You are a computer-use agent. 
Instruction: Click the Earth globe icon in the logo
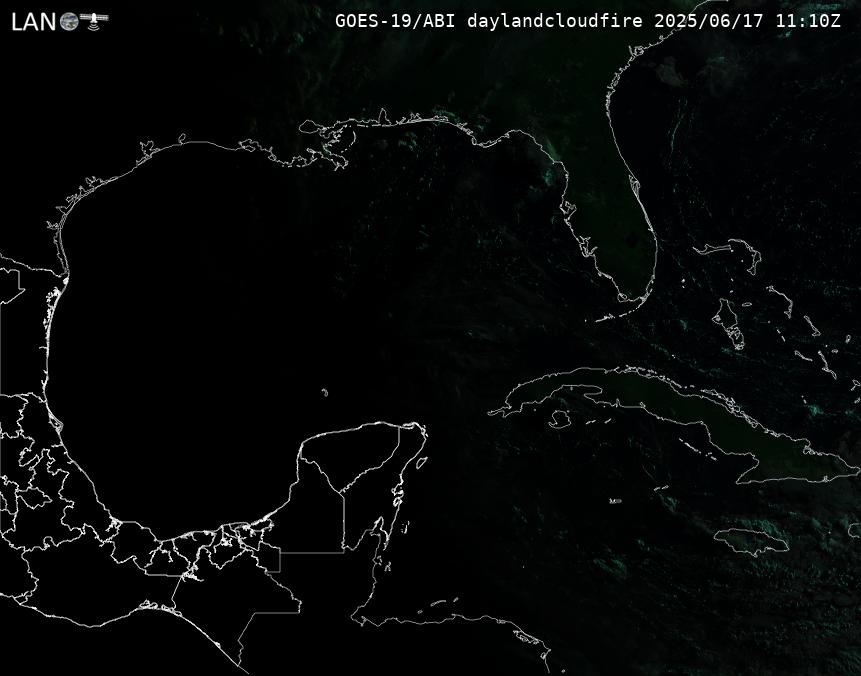click(69, 22)
